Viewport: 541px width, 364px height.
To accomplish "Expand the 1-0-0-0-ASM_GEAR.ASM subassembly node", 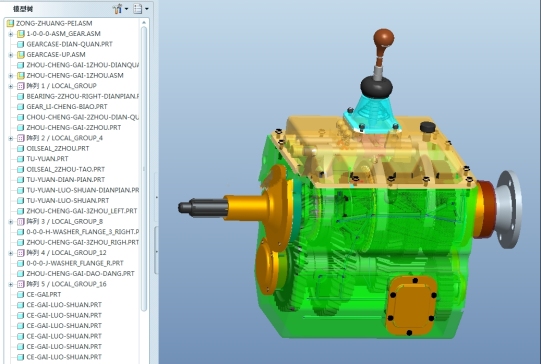I will [x=11, y=34].
